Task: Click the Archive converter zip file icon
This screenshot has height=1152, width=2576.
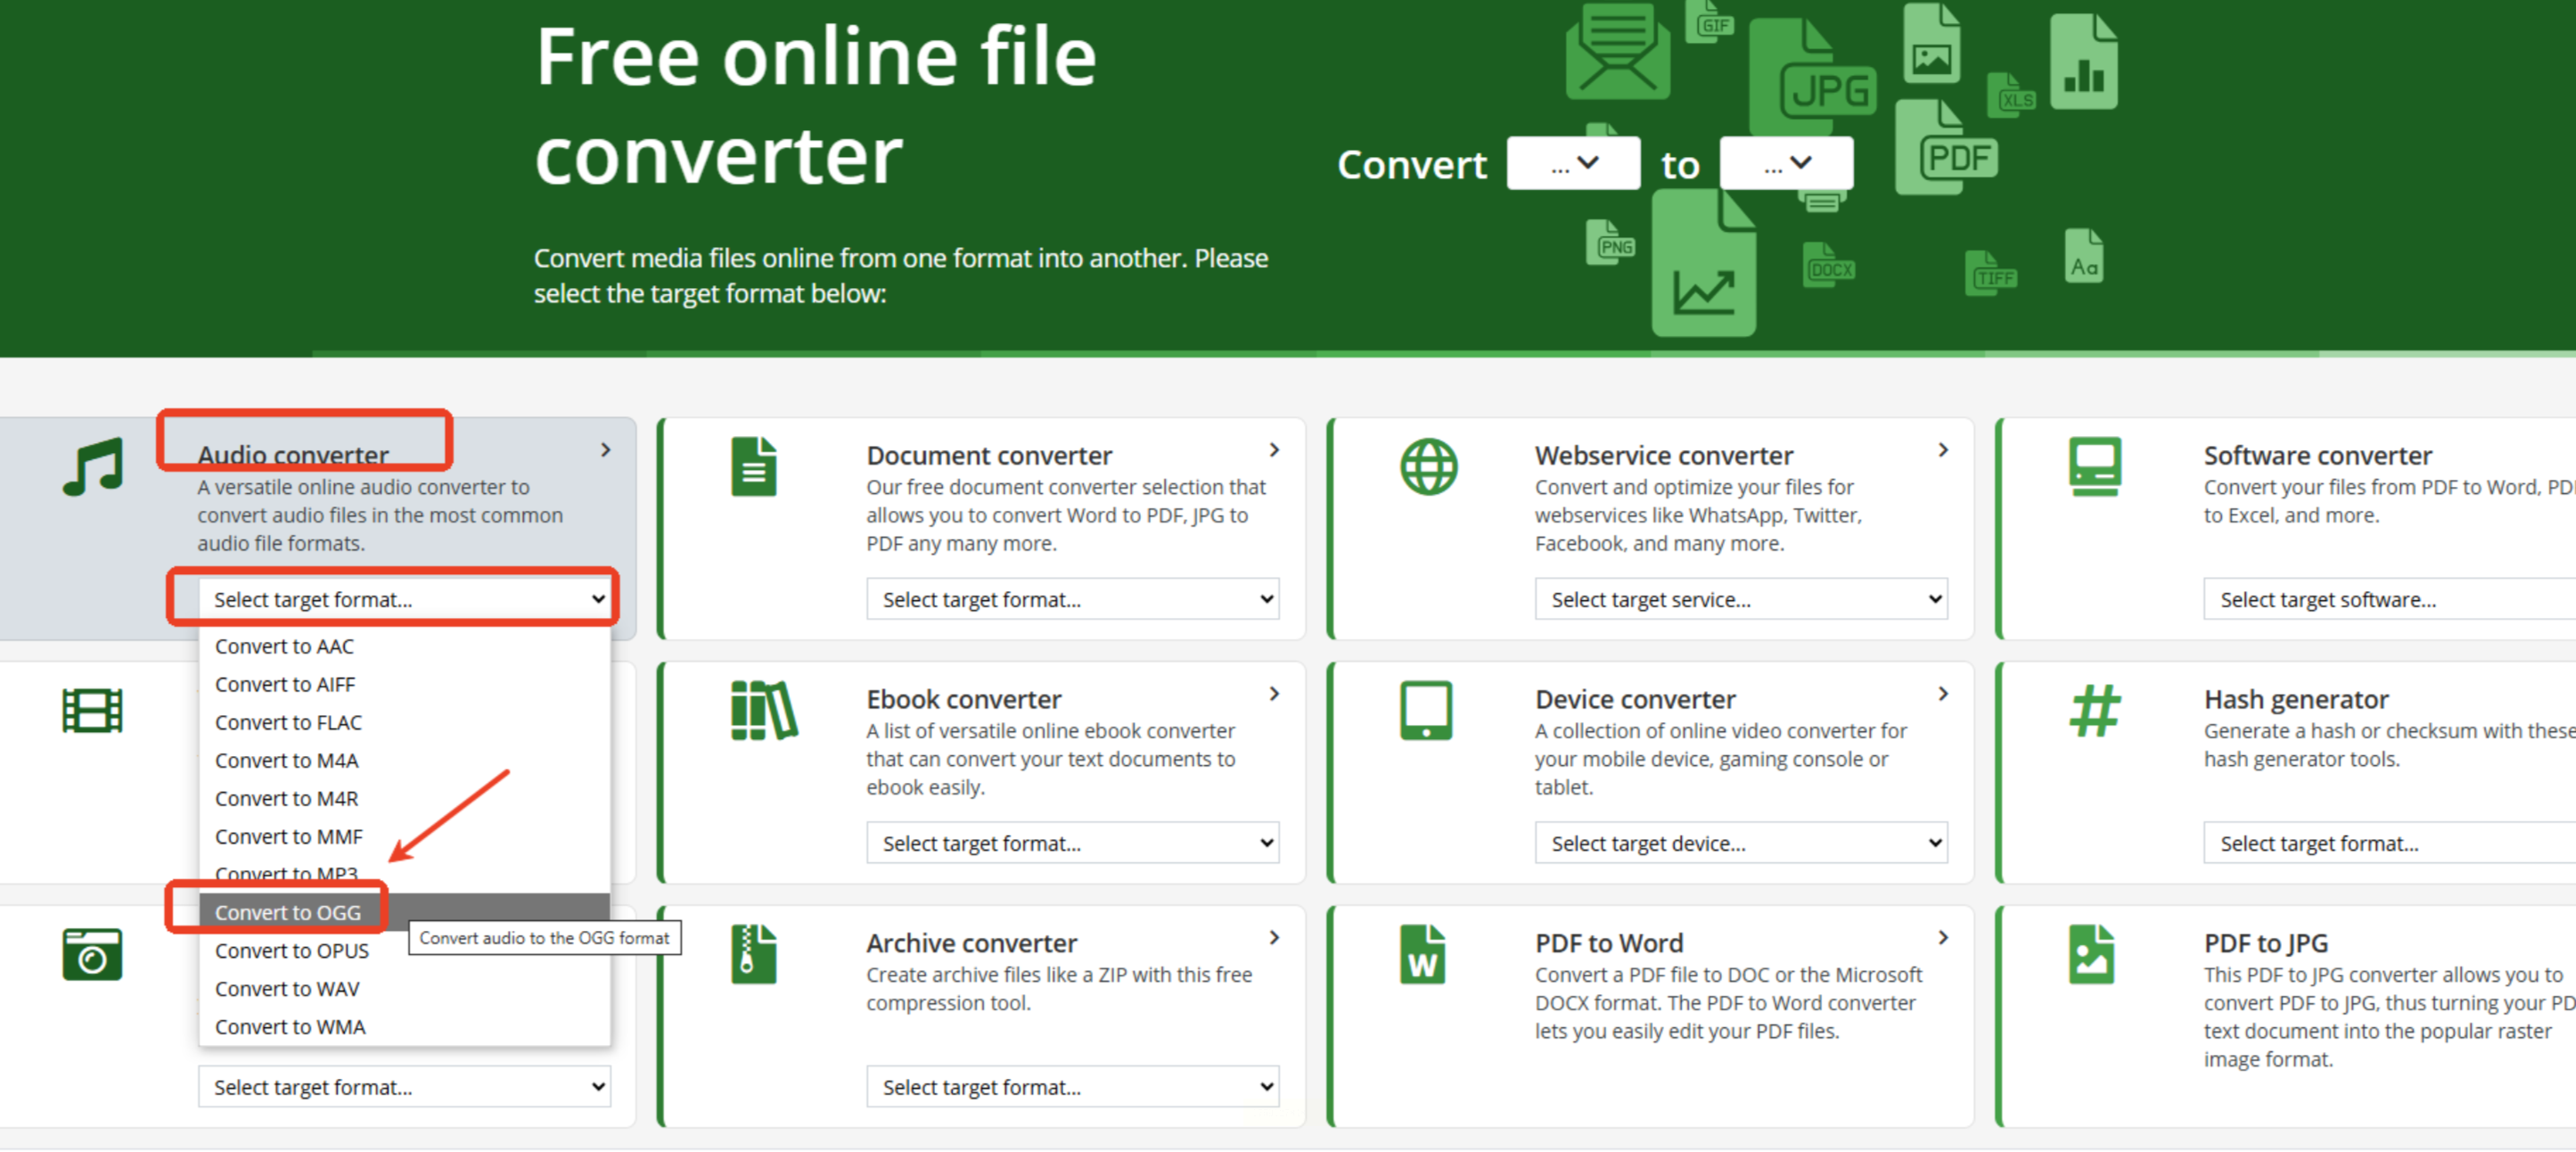Action: (x=753, y=955)
